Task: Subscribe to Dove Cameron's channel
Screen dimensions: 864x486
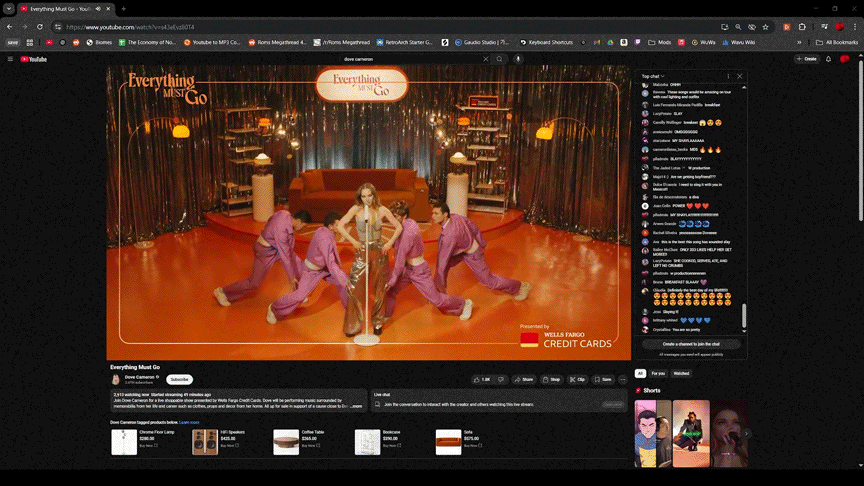Action: pos(179,380)
